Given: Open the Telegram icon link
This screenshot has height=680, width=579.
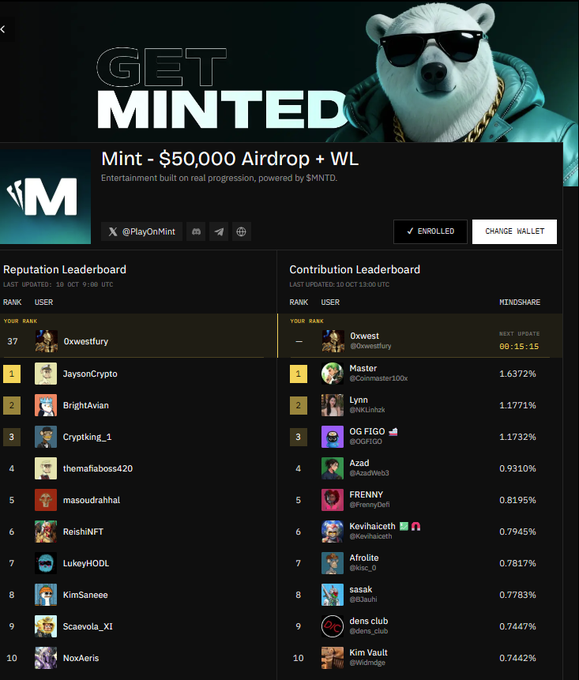Looking at the screenshot, I should point(219,232).
